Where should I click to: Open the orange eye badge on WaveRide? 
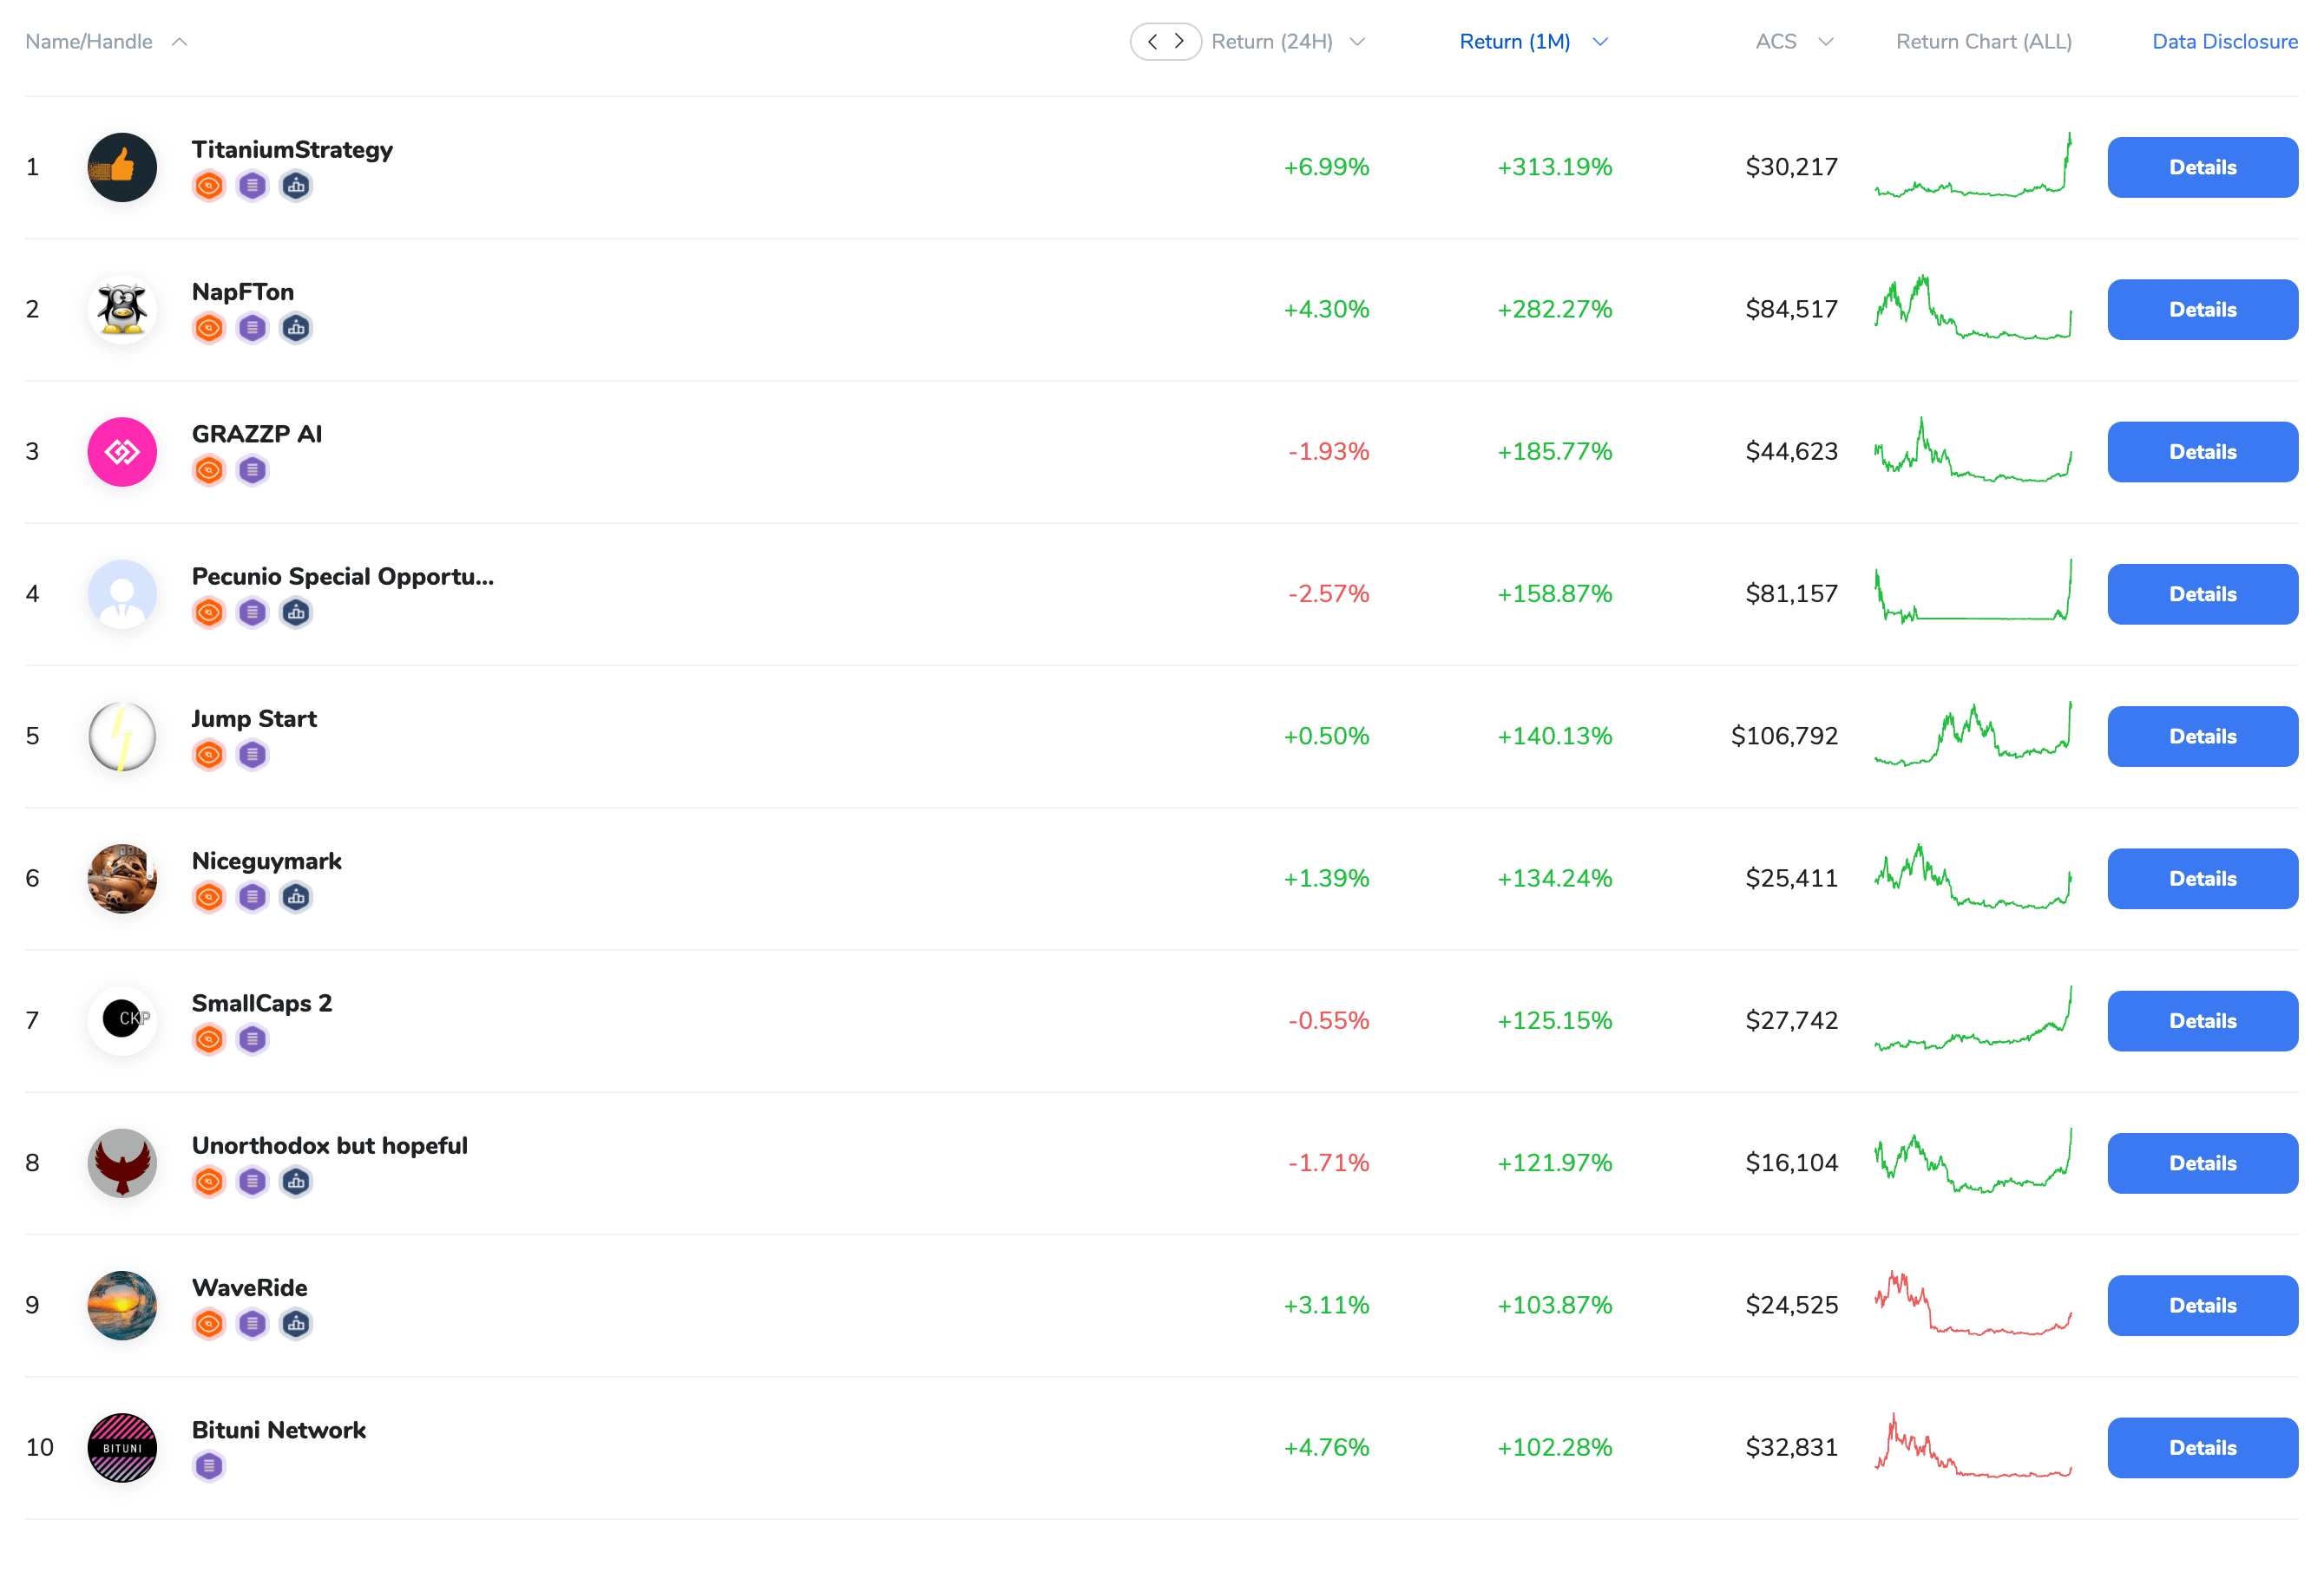click(x=209, y=1323)
